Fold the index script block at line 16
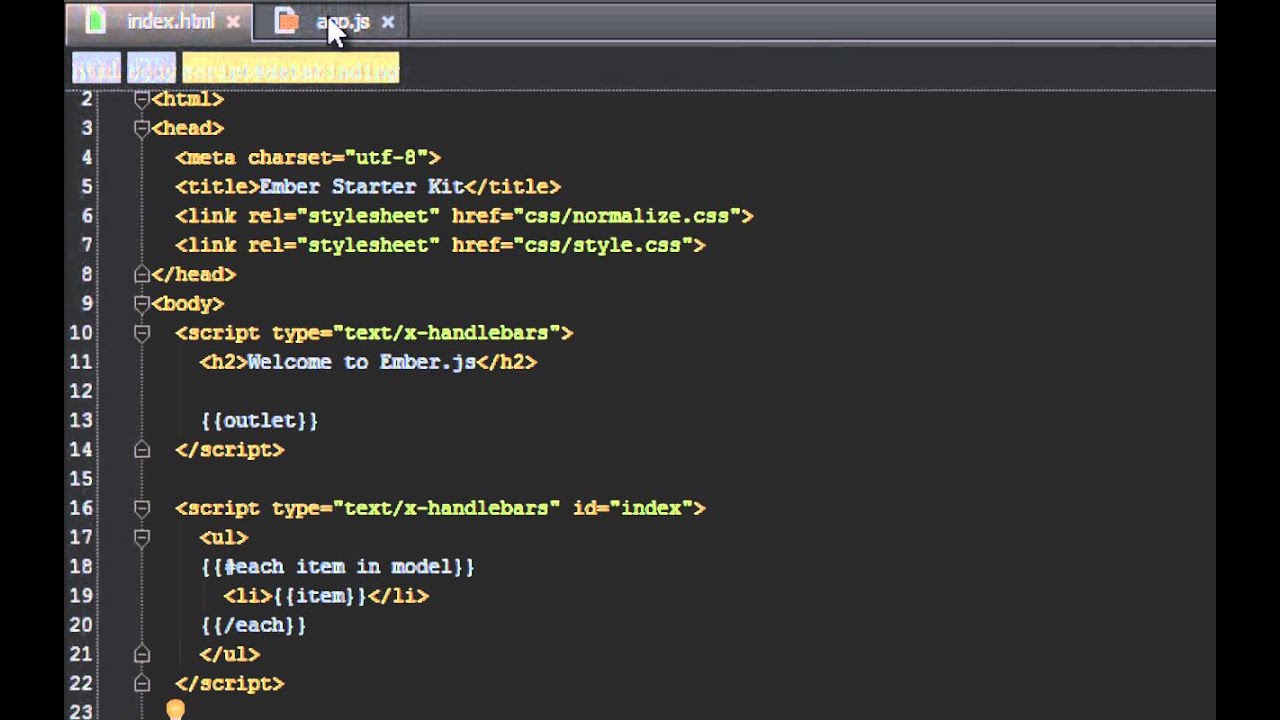Image resolution: width=1280 pixels, height=720 pixels. pos(141,508)
